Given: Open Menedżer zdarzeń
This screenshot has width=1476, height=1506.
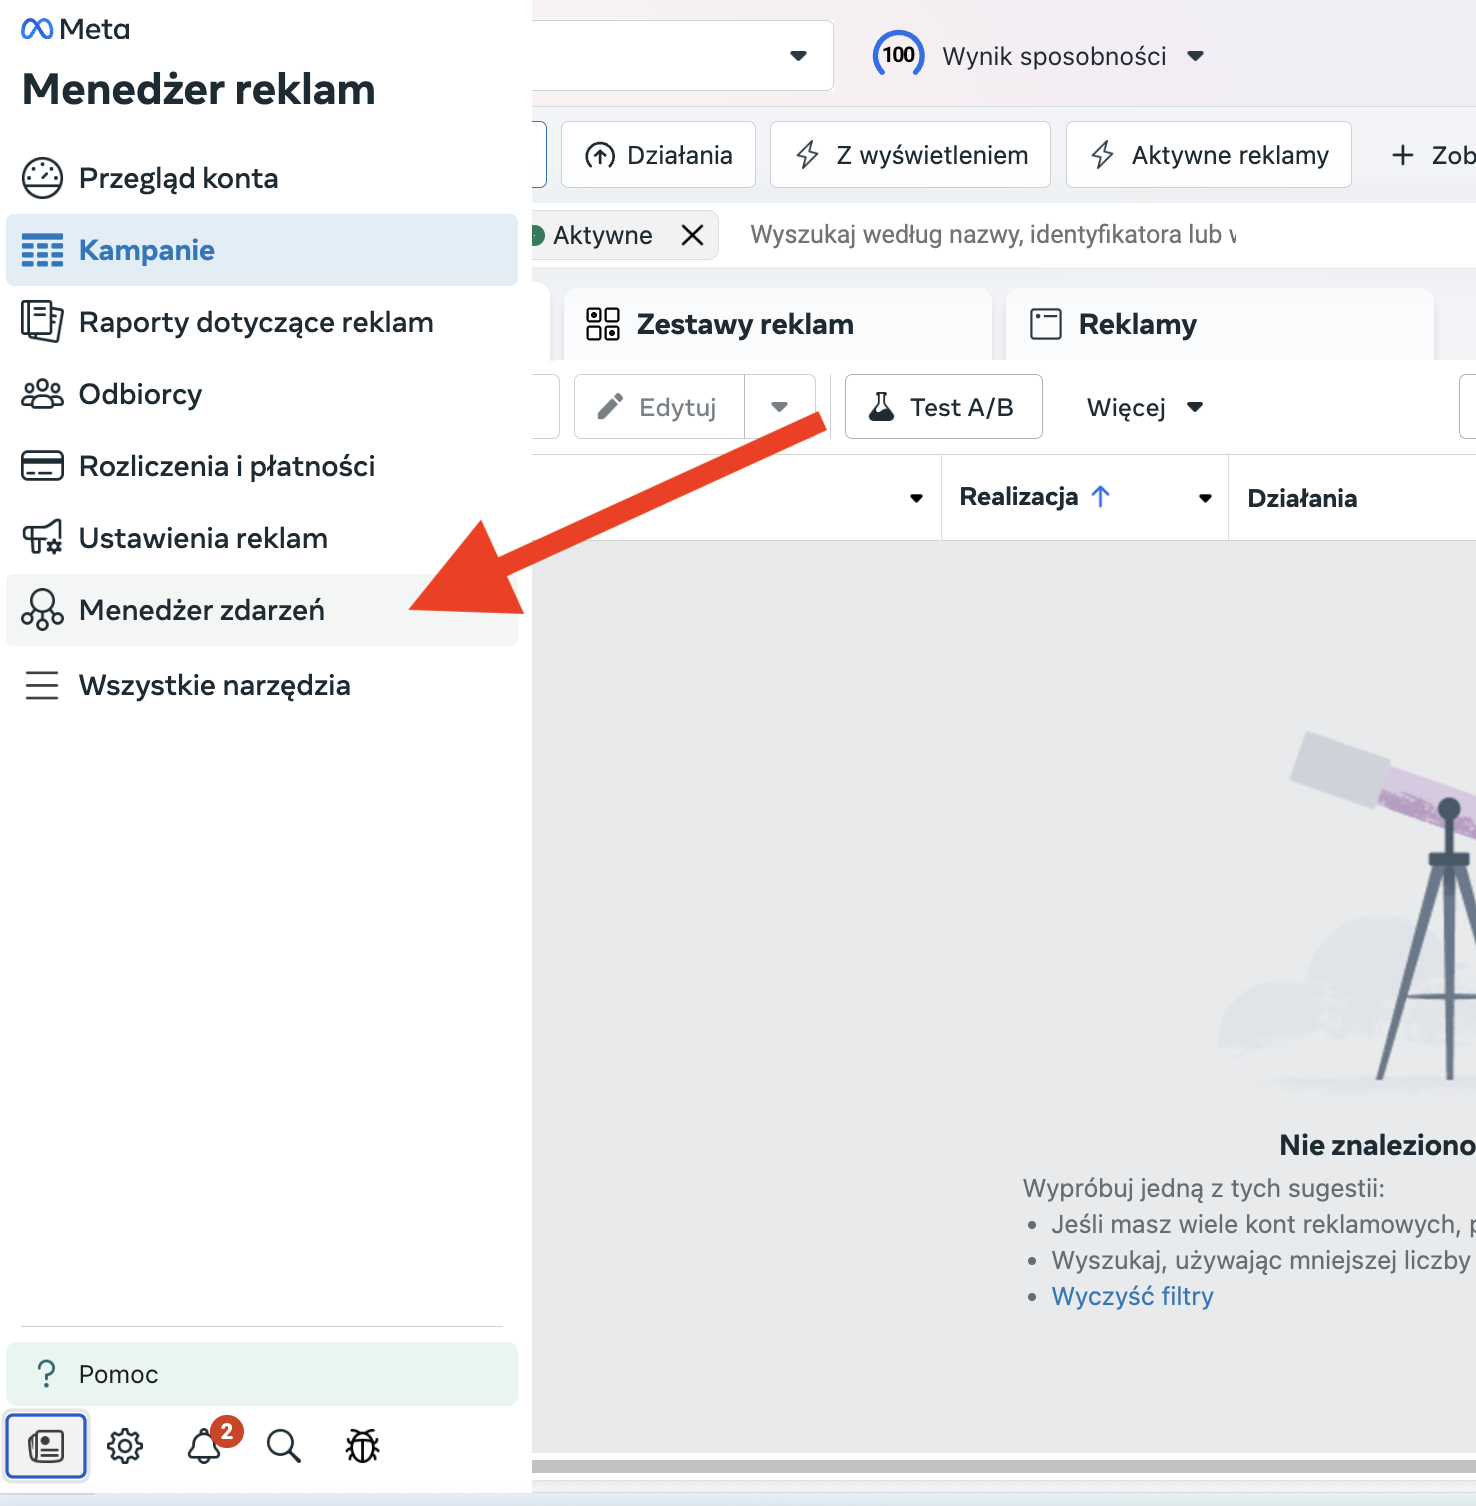Looking at the screenshot, I should (262, 610).
